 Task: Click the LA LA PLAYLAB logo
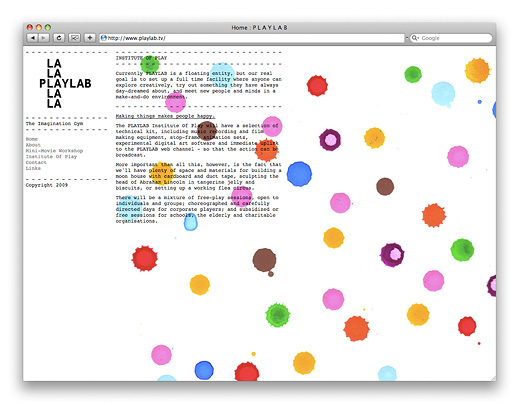pos(65,83)
